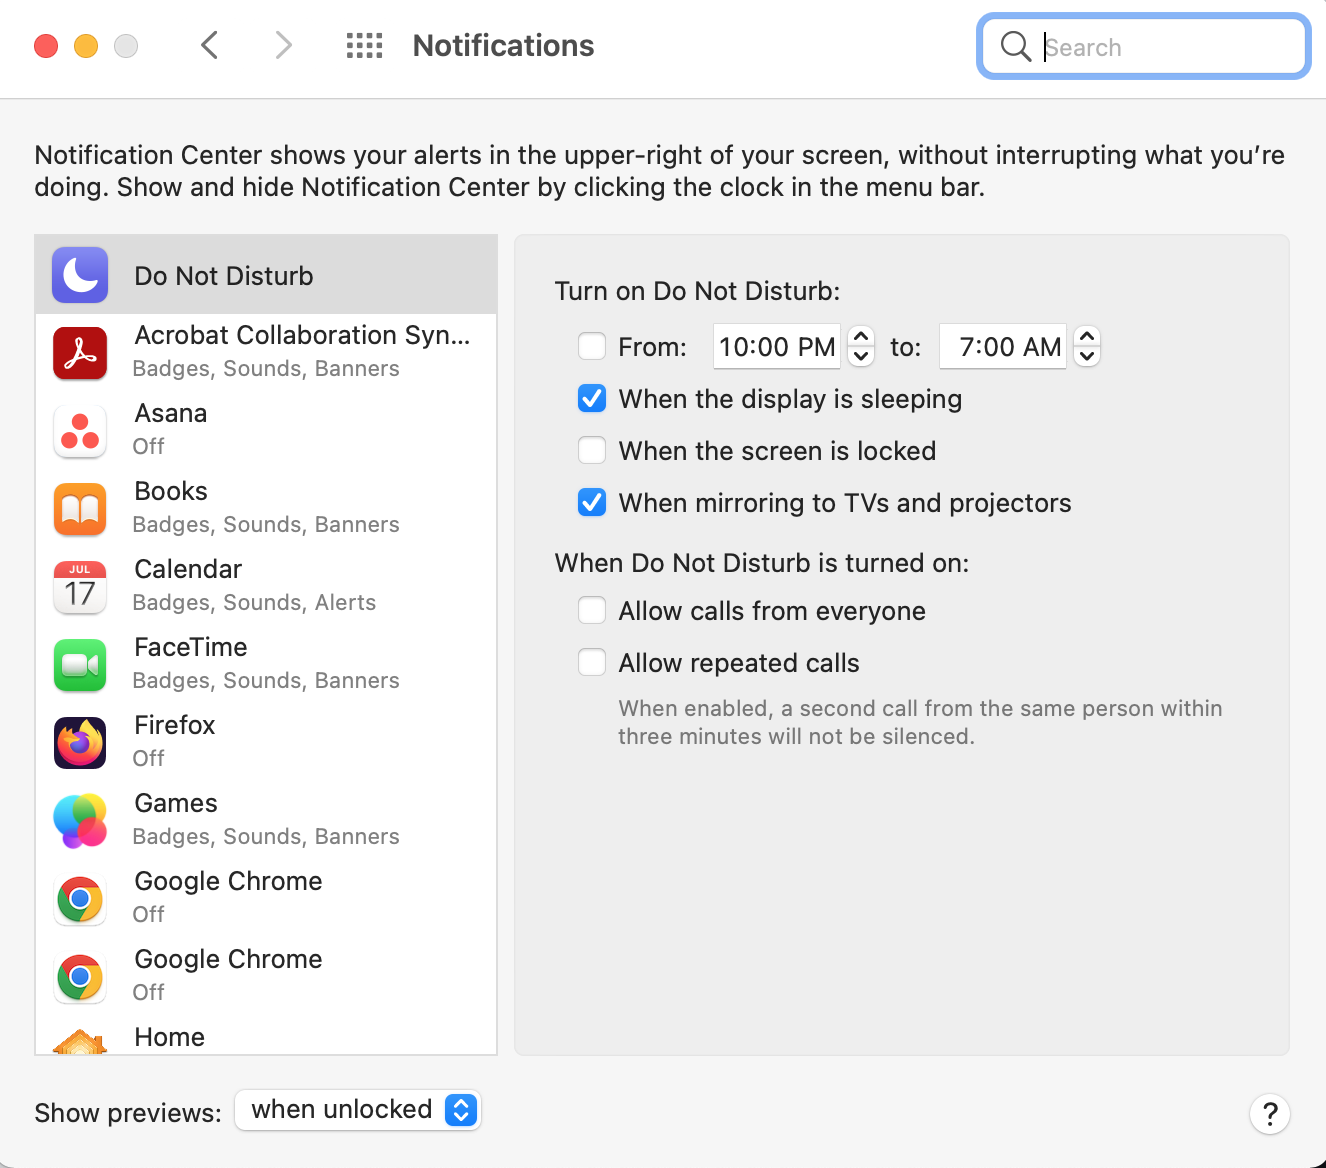Enable Allow calls from everyone

pos(592,610)
